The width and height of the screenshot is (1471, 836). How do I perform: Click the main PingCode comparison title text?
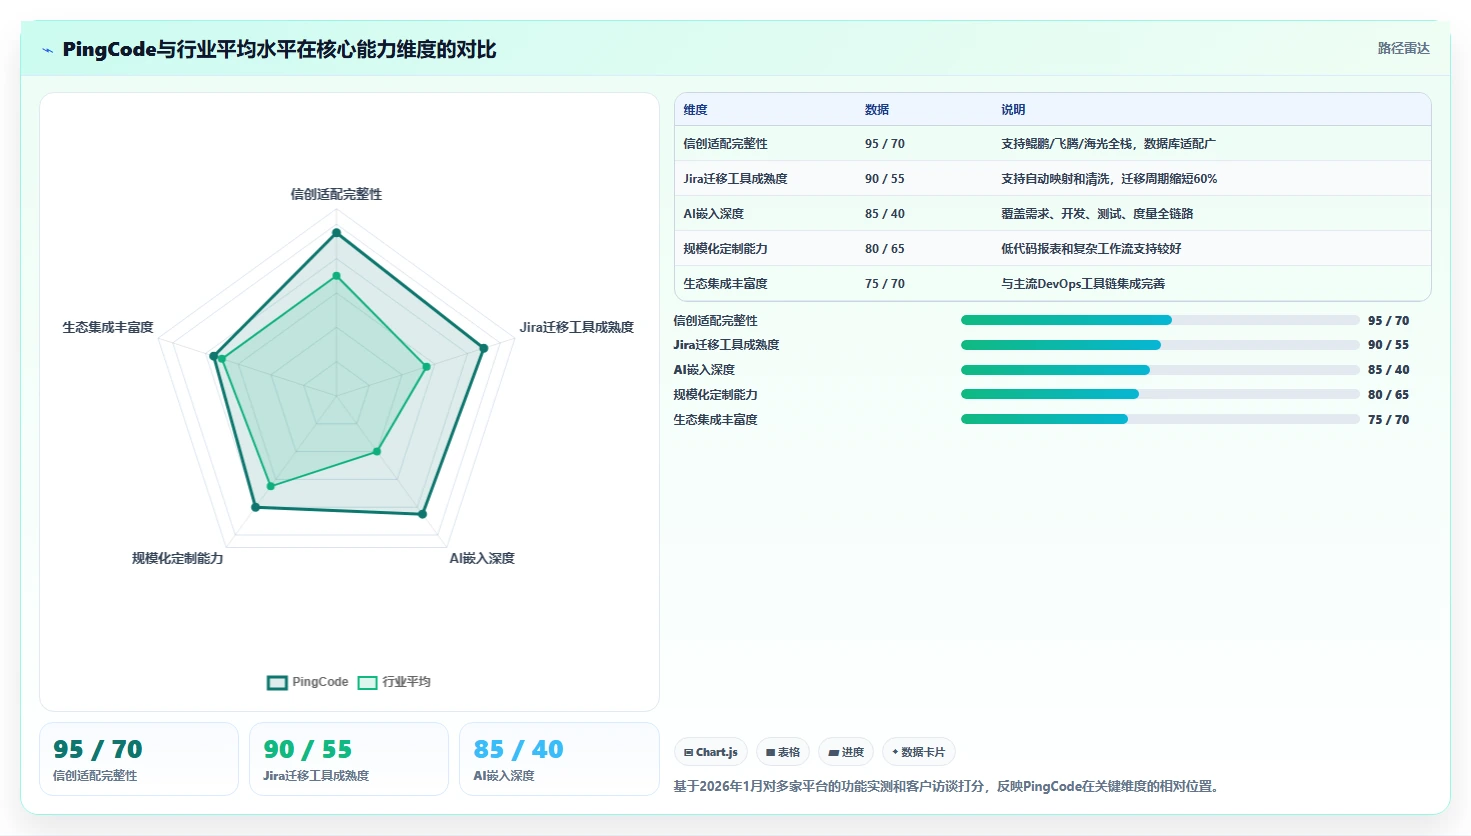(279, 50)
